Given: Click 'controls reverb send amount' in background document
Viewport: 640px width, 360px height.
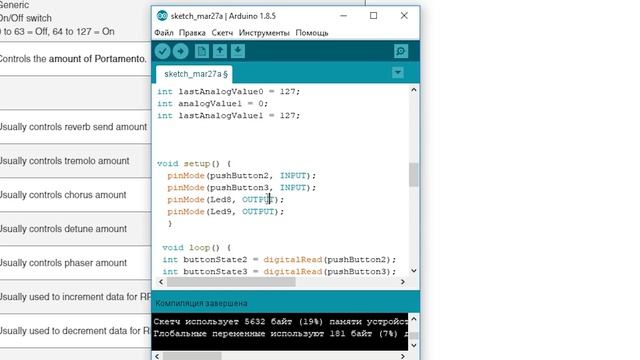Looking at the screenshot, I should (88, 127).
